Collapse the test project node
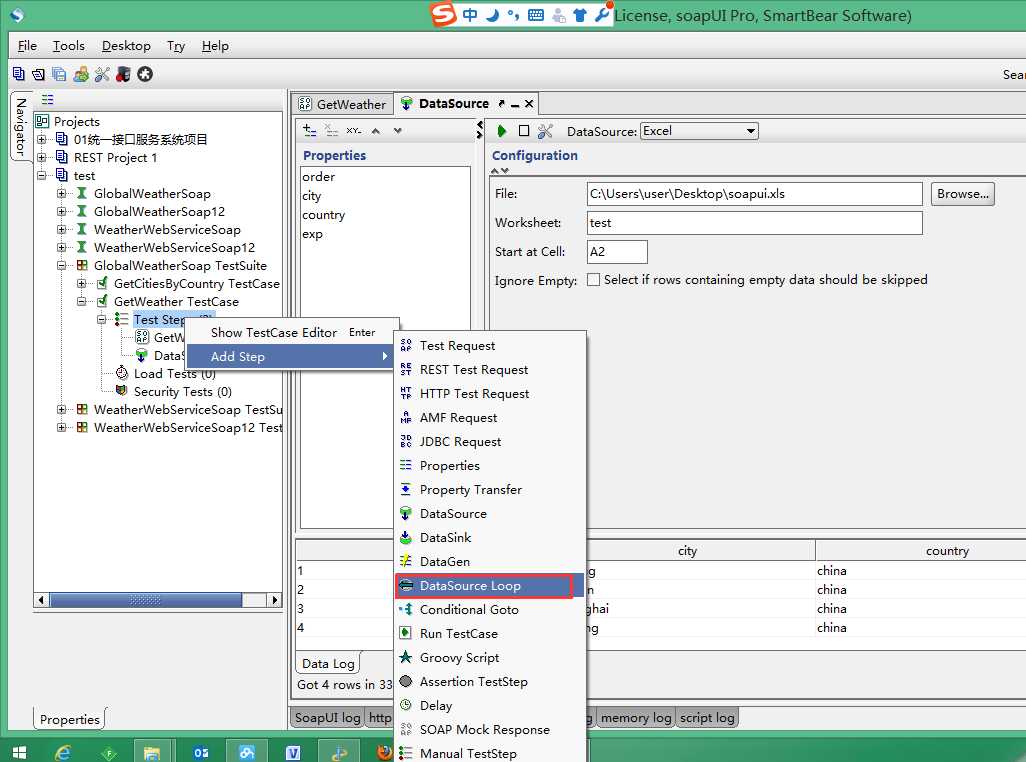This screenshot has height=762, width=1026. coord(42,175)
